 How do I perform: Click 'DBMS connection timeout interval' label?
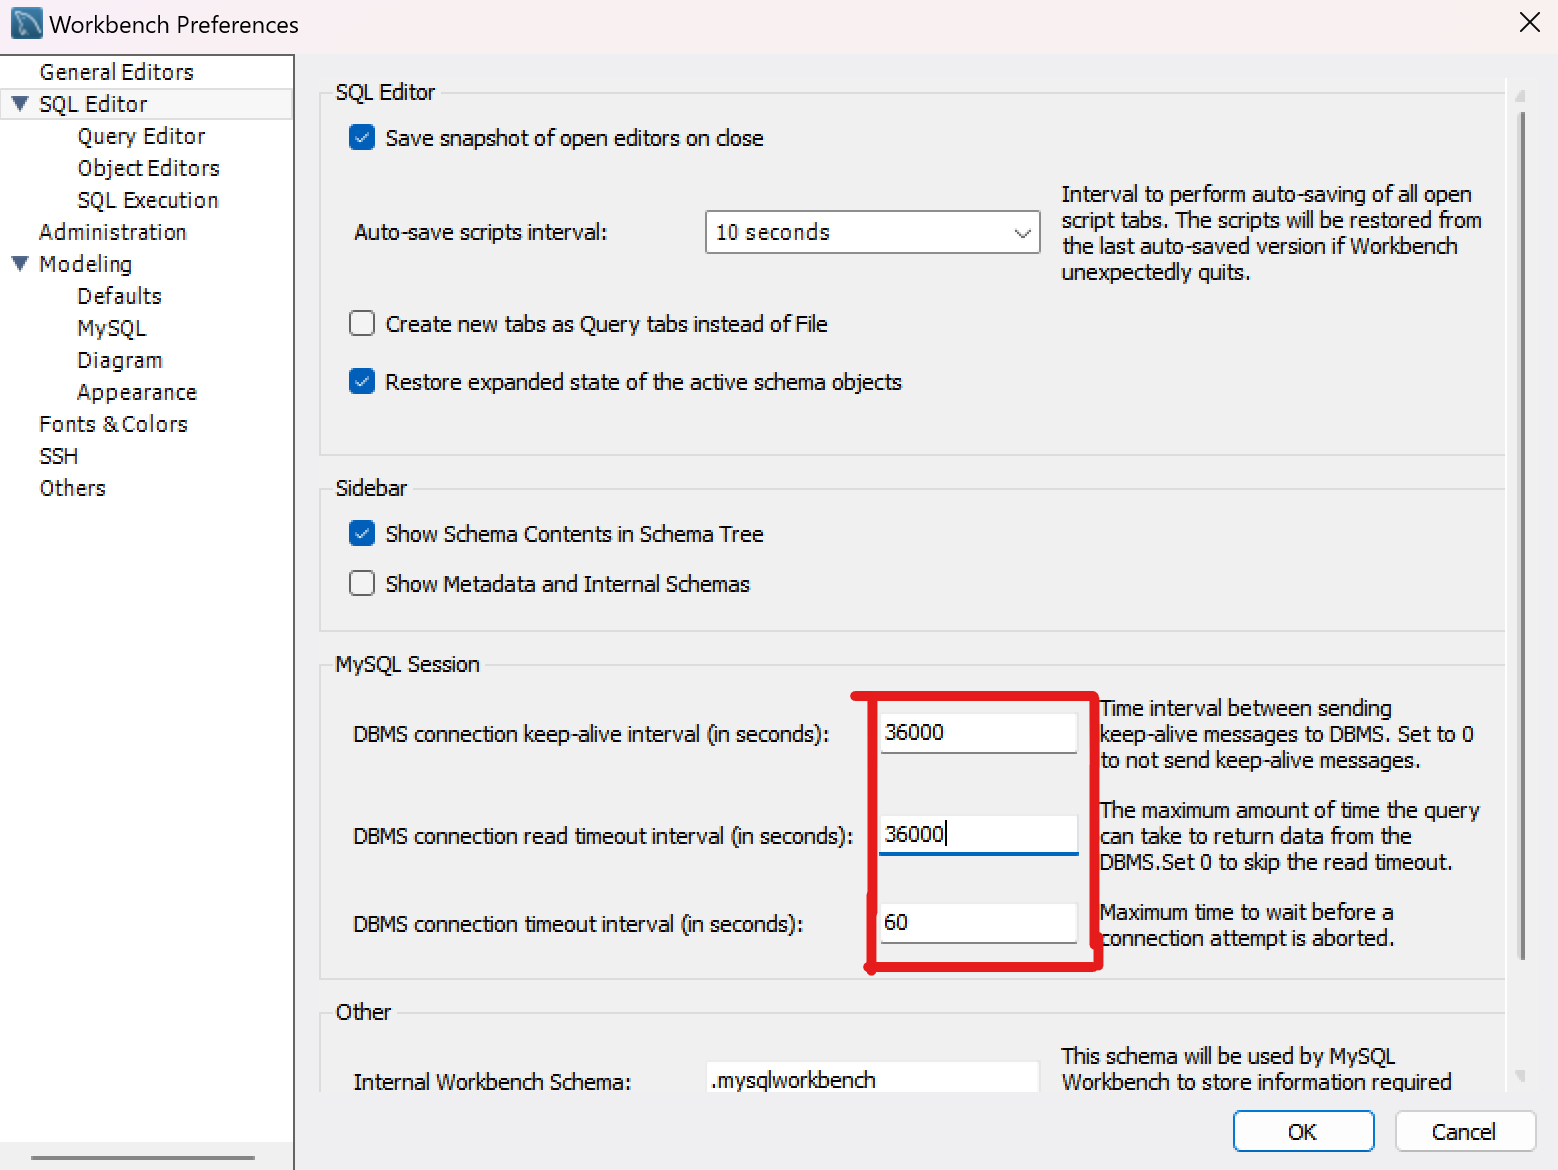coord(578,924)
